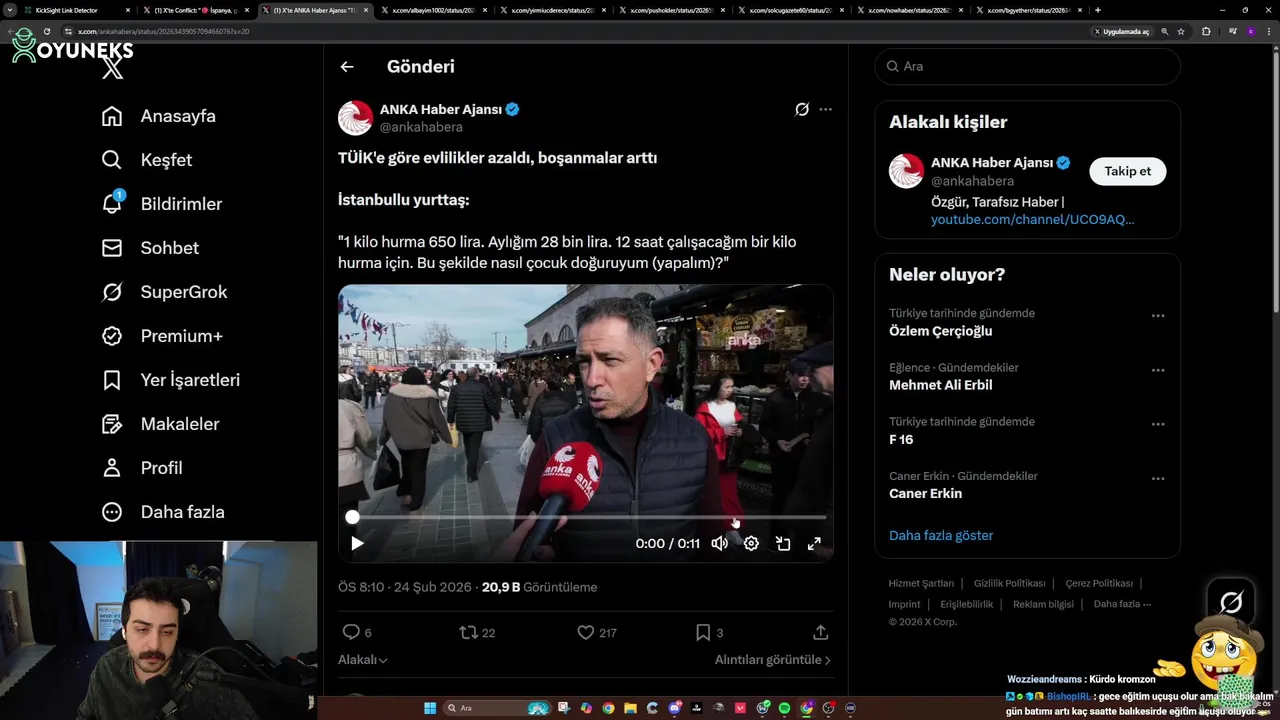Open options for Mehmet Ali Erbil trend
The width and height of the screenshot is (1280, 720).
pos(1157,370)
